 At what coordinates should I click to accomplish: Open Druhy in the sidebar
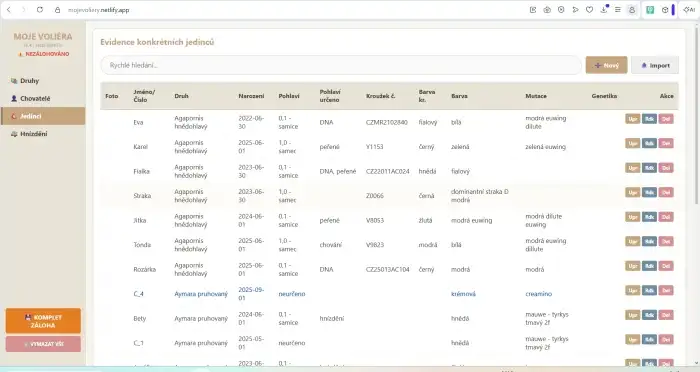point(43,81)
